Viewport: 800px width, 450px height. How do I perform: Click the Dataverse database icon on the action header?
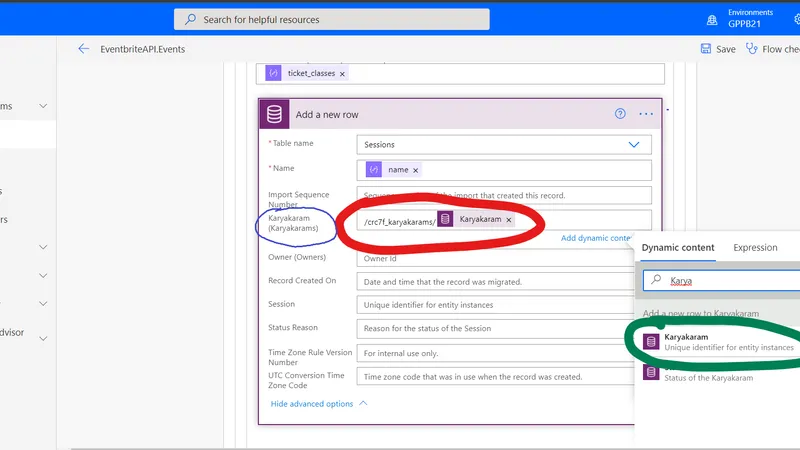[274, 114]
